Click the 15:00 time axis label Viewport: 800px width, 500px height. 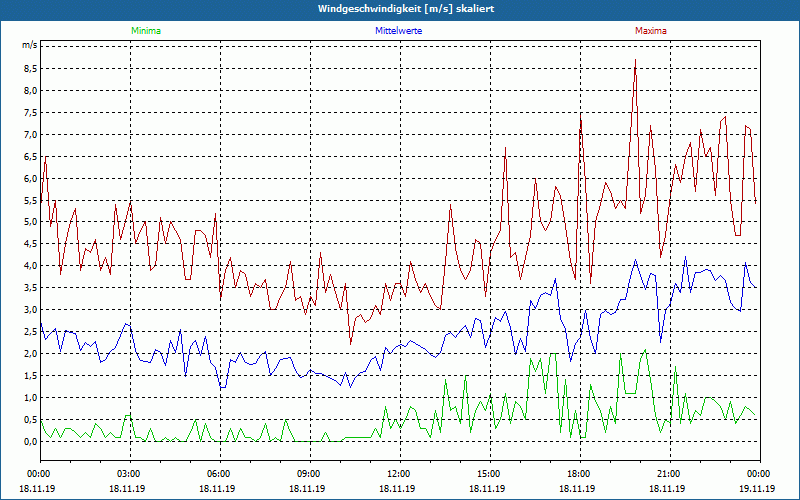click(490, 474)
